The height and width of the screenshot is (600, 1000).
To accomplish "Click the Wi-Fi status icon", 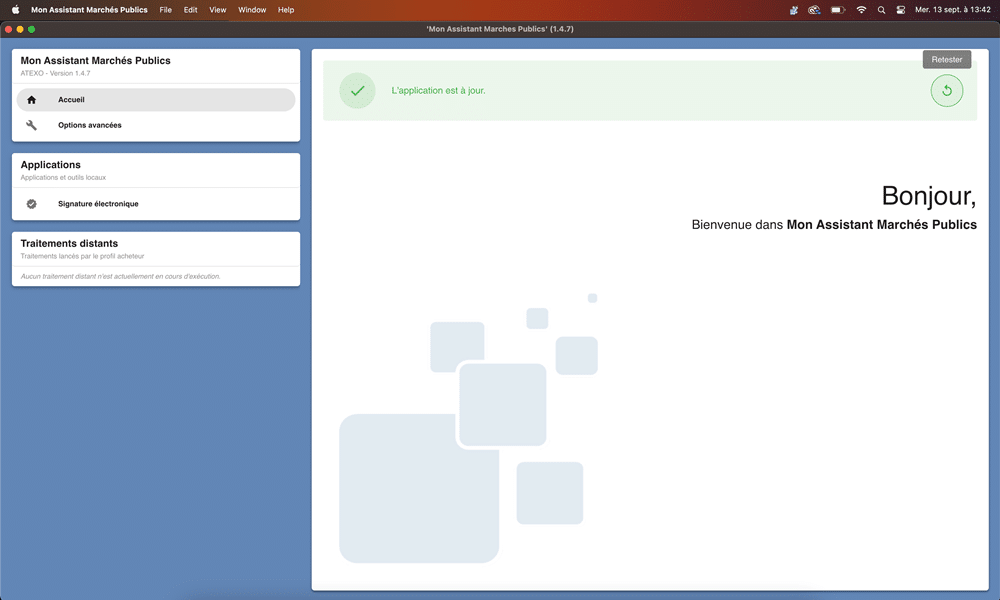I will click(861, 10).
